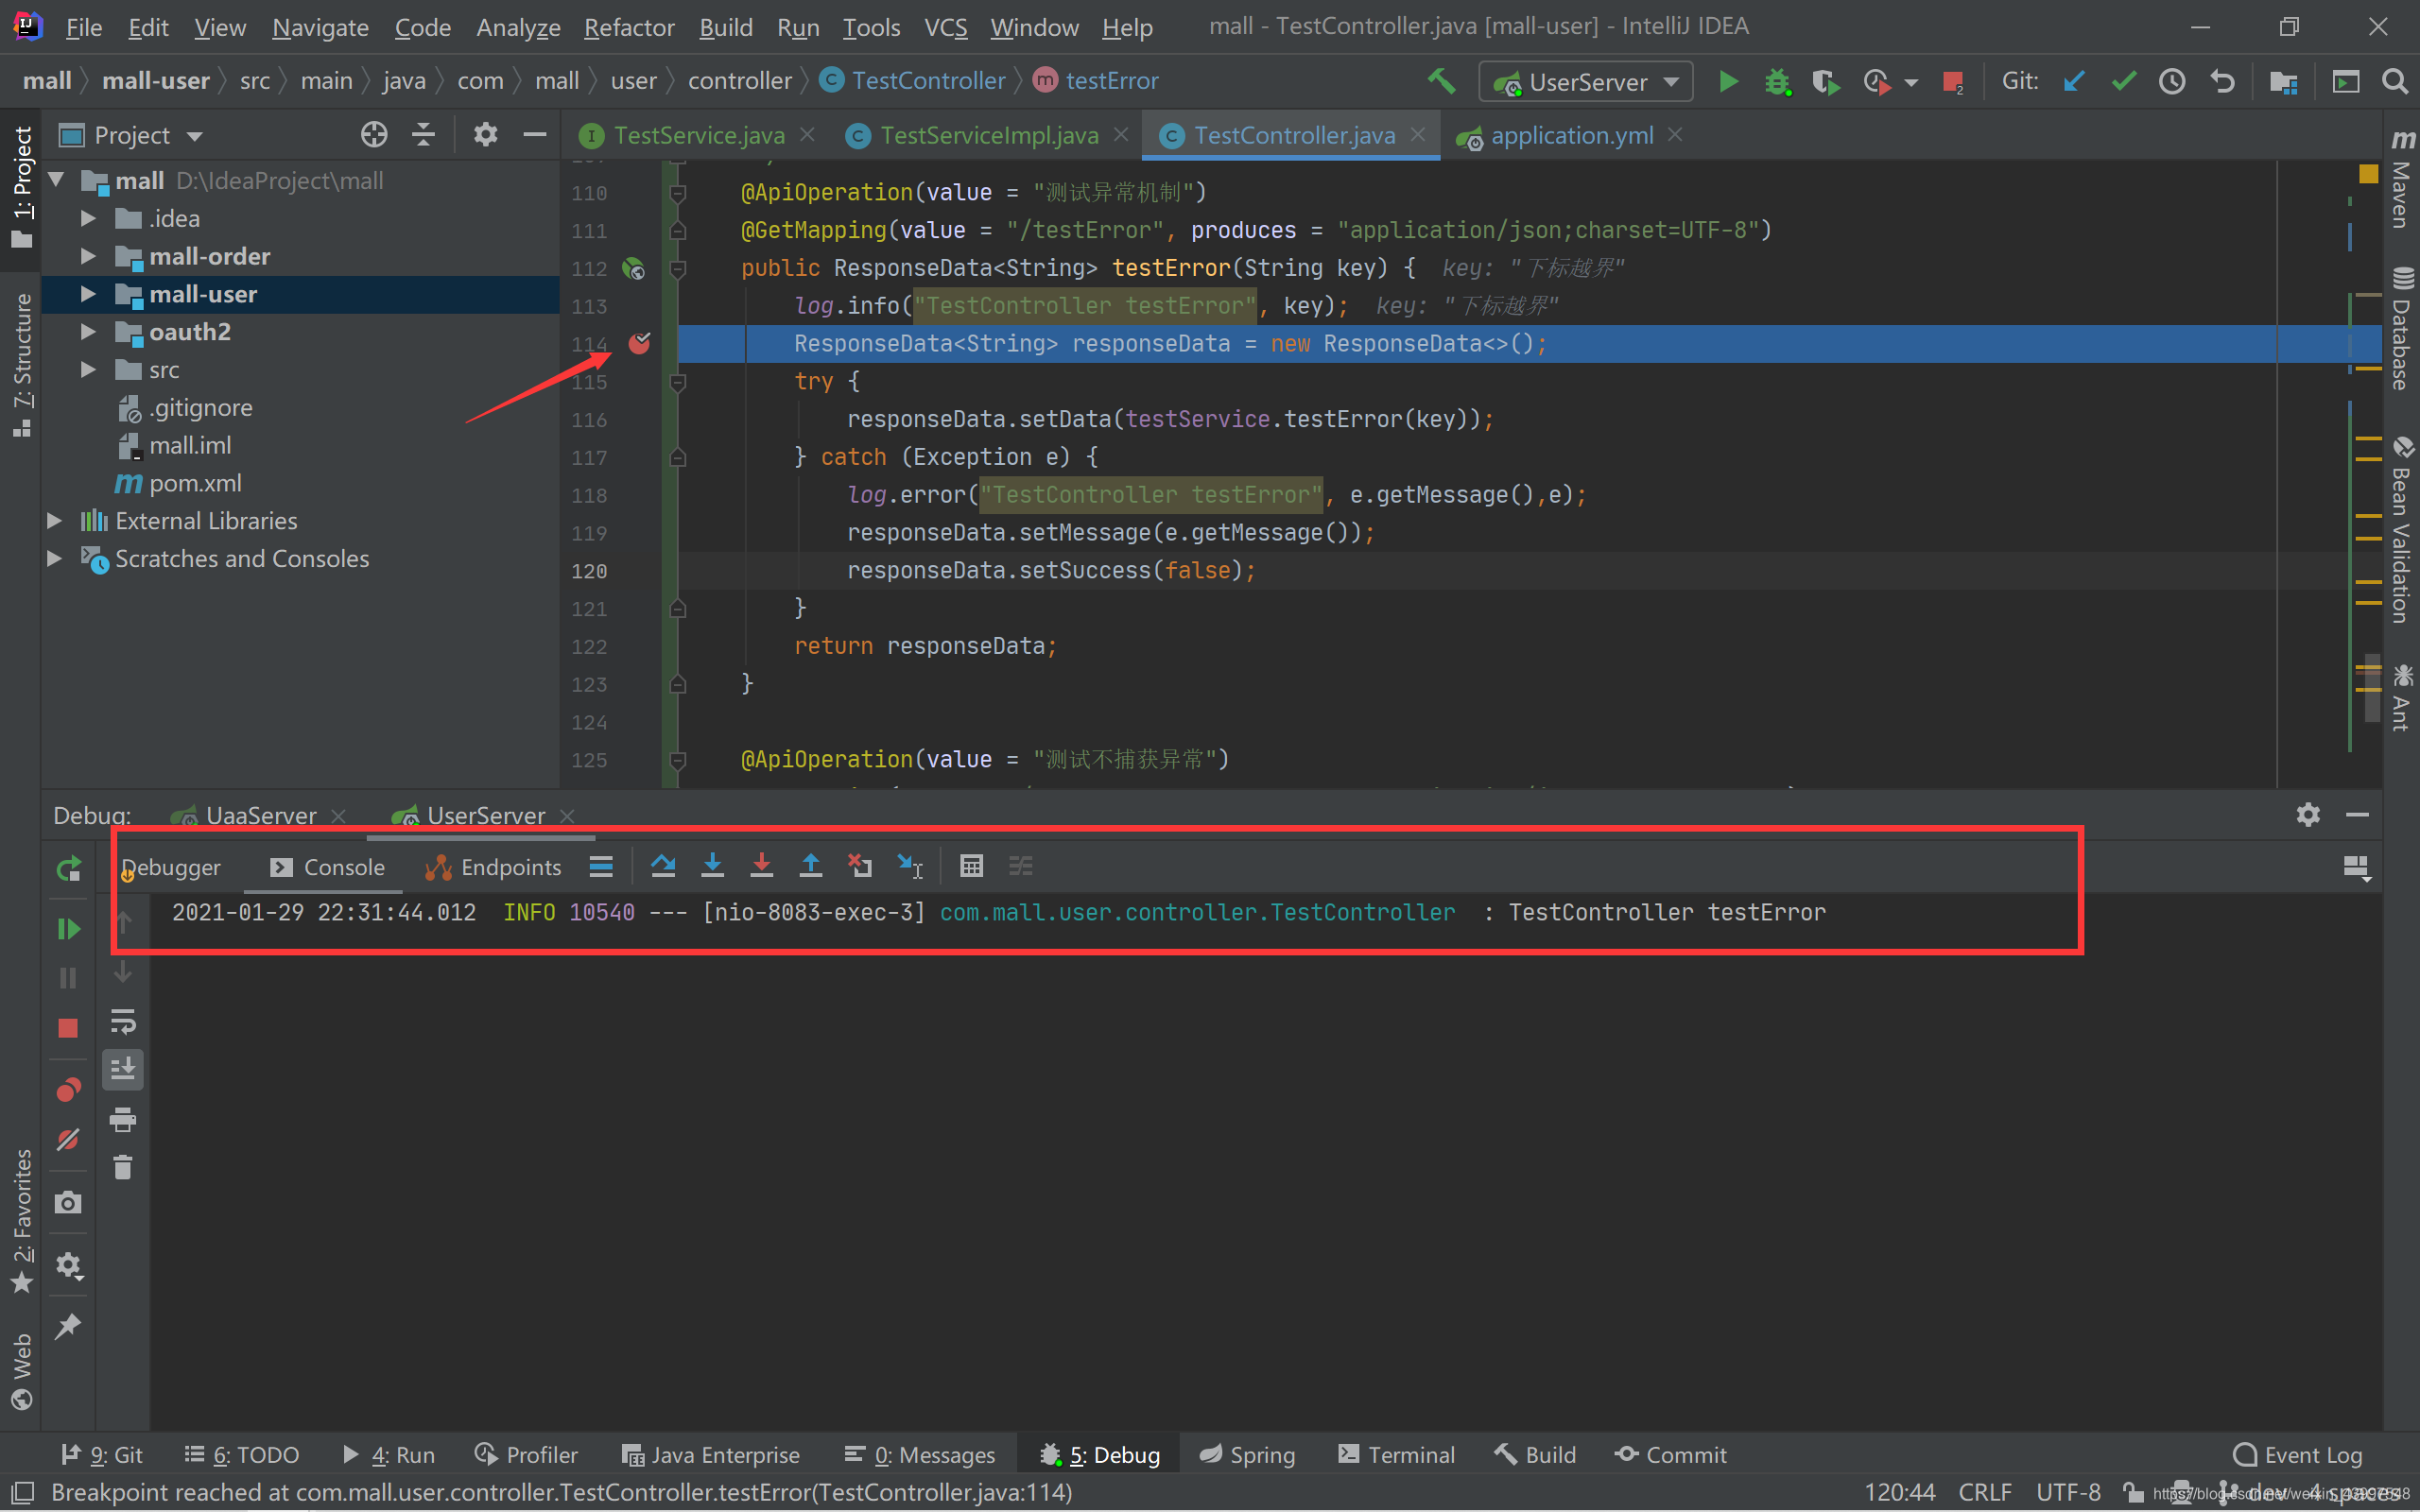Build the project using the hammer icon
The height and width of the screenshot is (1512, 2420).
click(x=1442, y=81)
